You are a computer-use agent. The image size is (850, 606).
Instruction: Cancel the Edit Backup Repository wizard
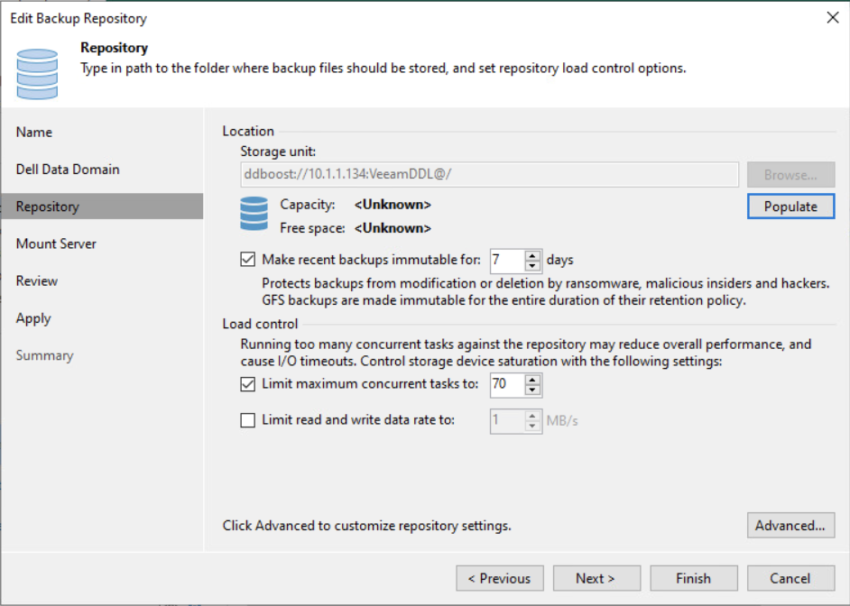pyautogui.click(x=790, y=578)
